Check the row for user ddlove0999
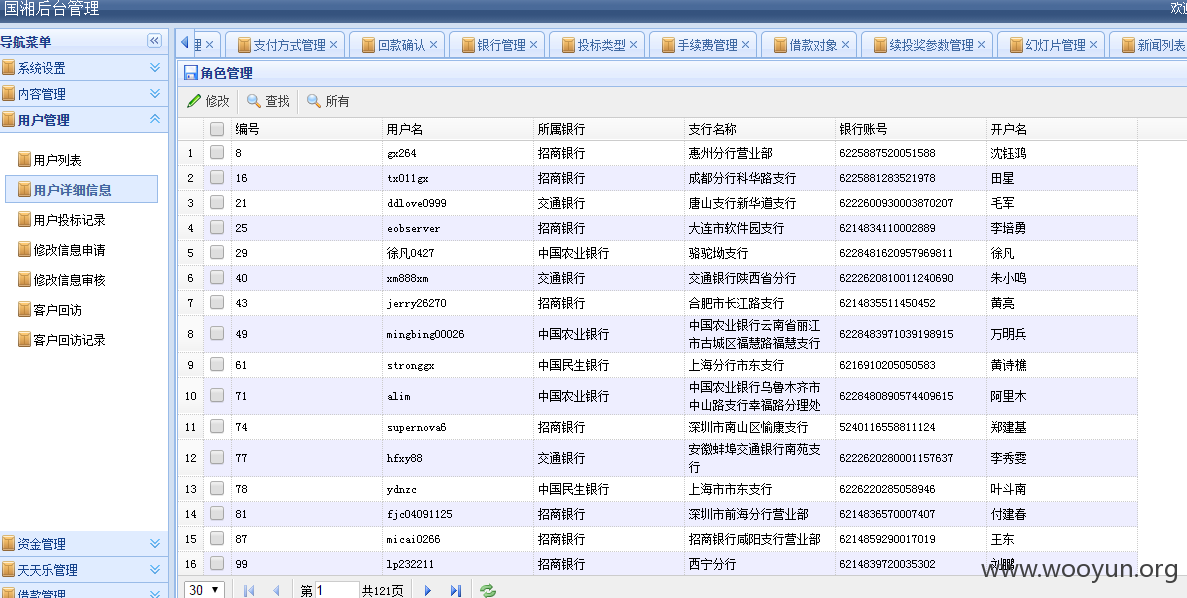Screen dimensions: 1187x598 click(217, 202)
